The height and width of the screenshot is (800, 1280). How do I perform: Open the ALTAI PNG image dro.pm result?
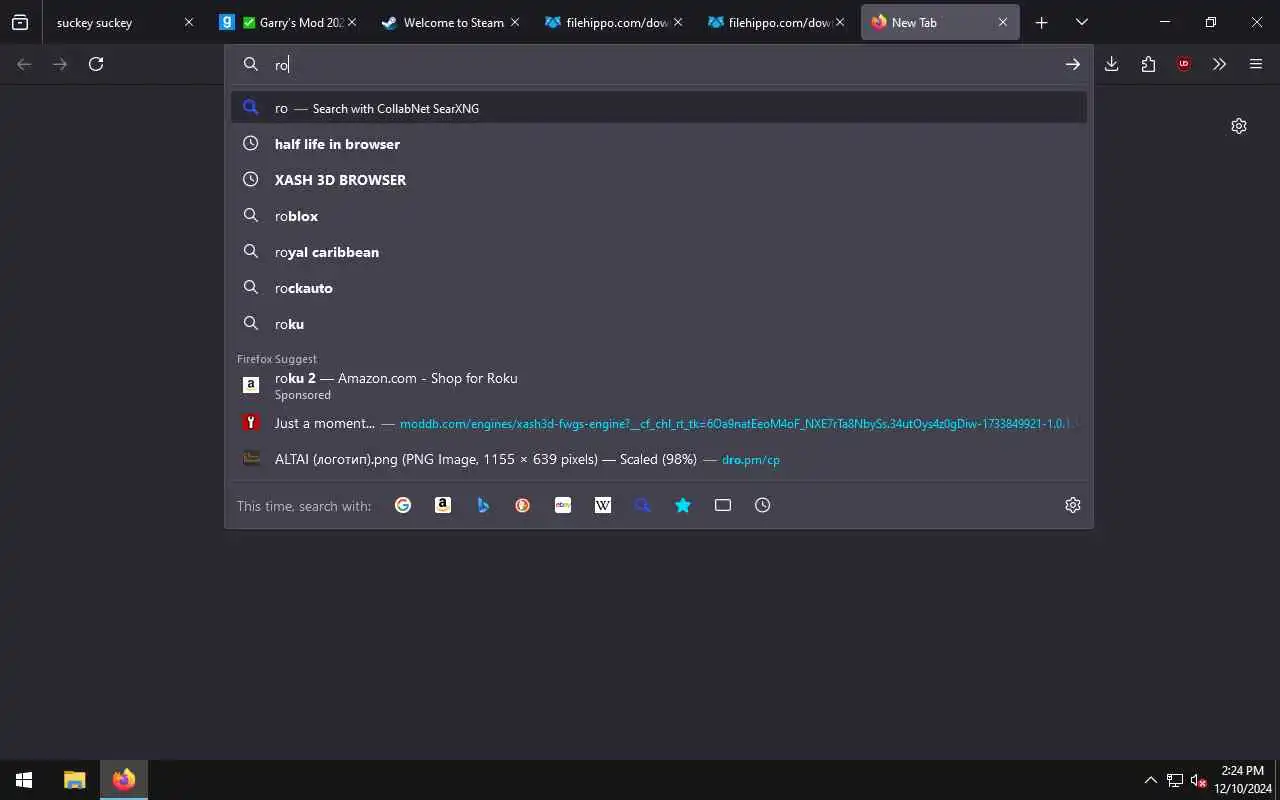(659, 459)
